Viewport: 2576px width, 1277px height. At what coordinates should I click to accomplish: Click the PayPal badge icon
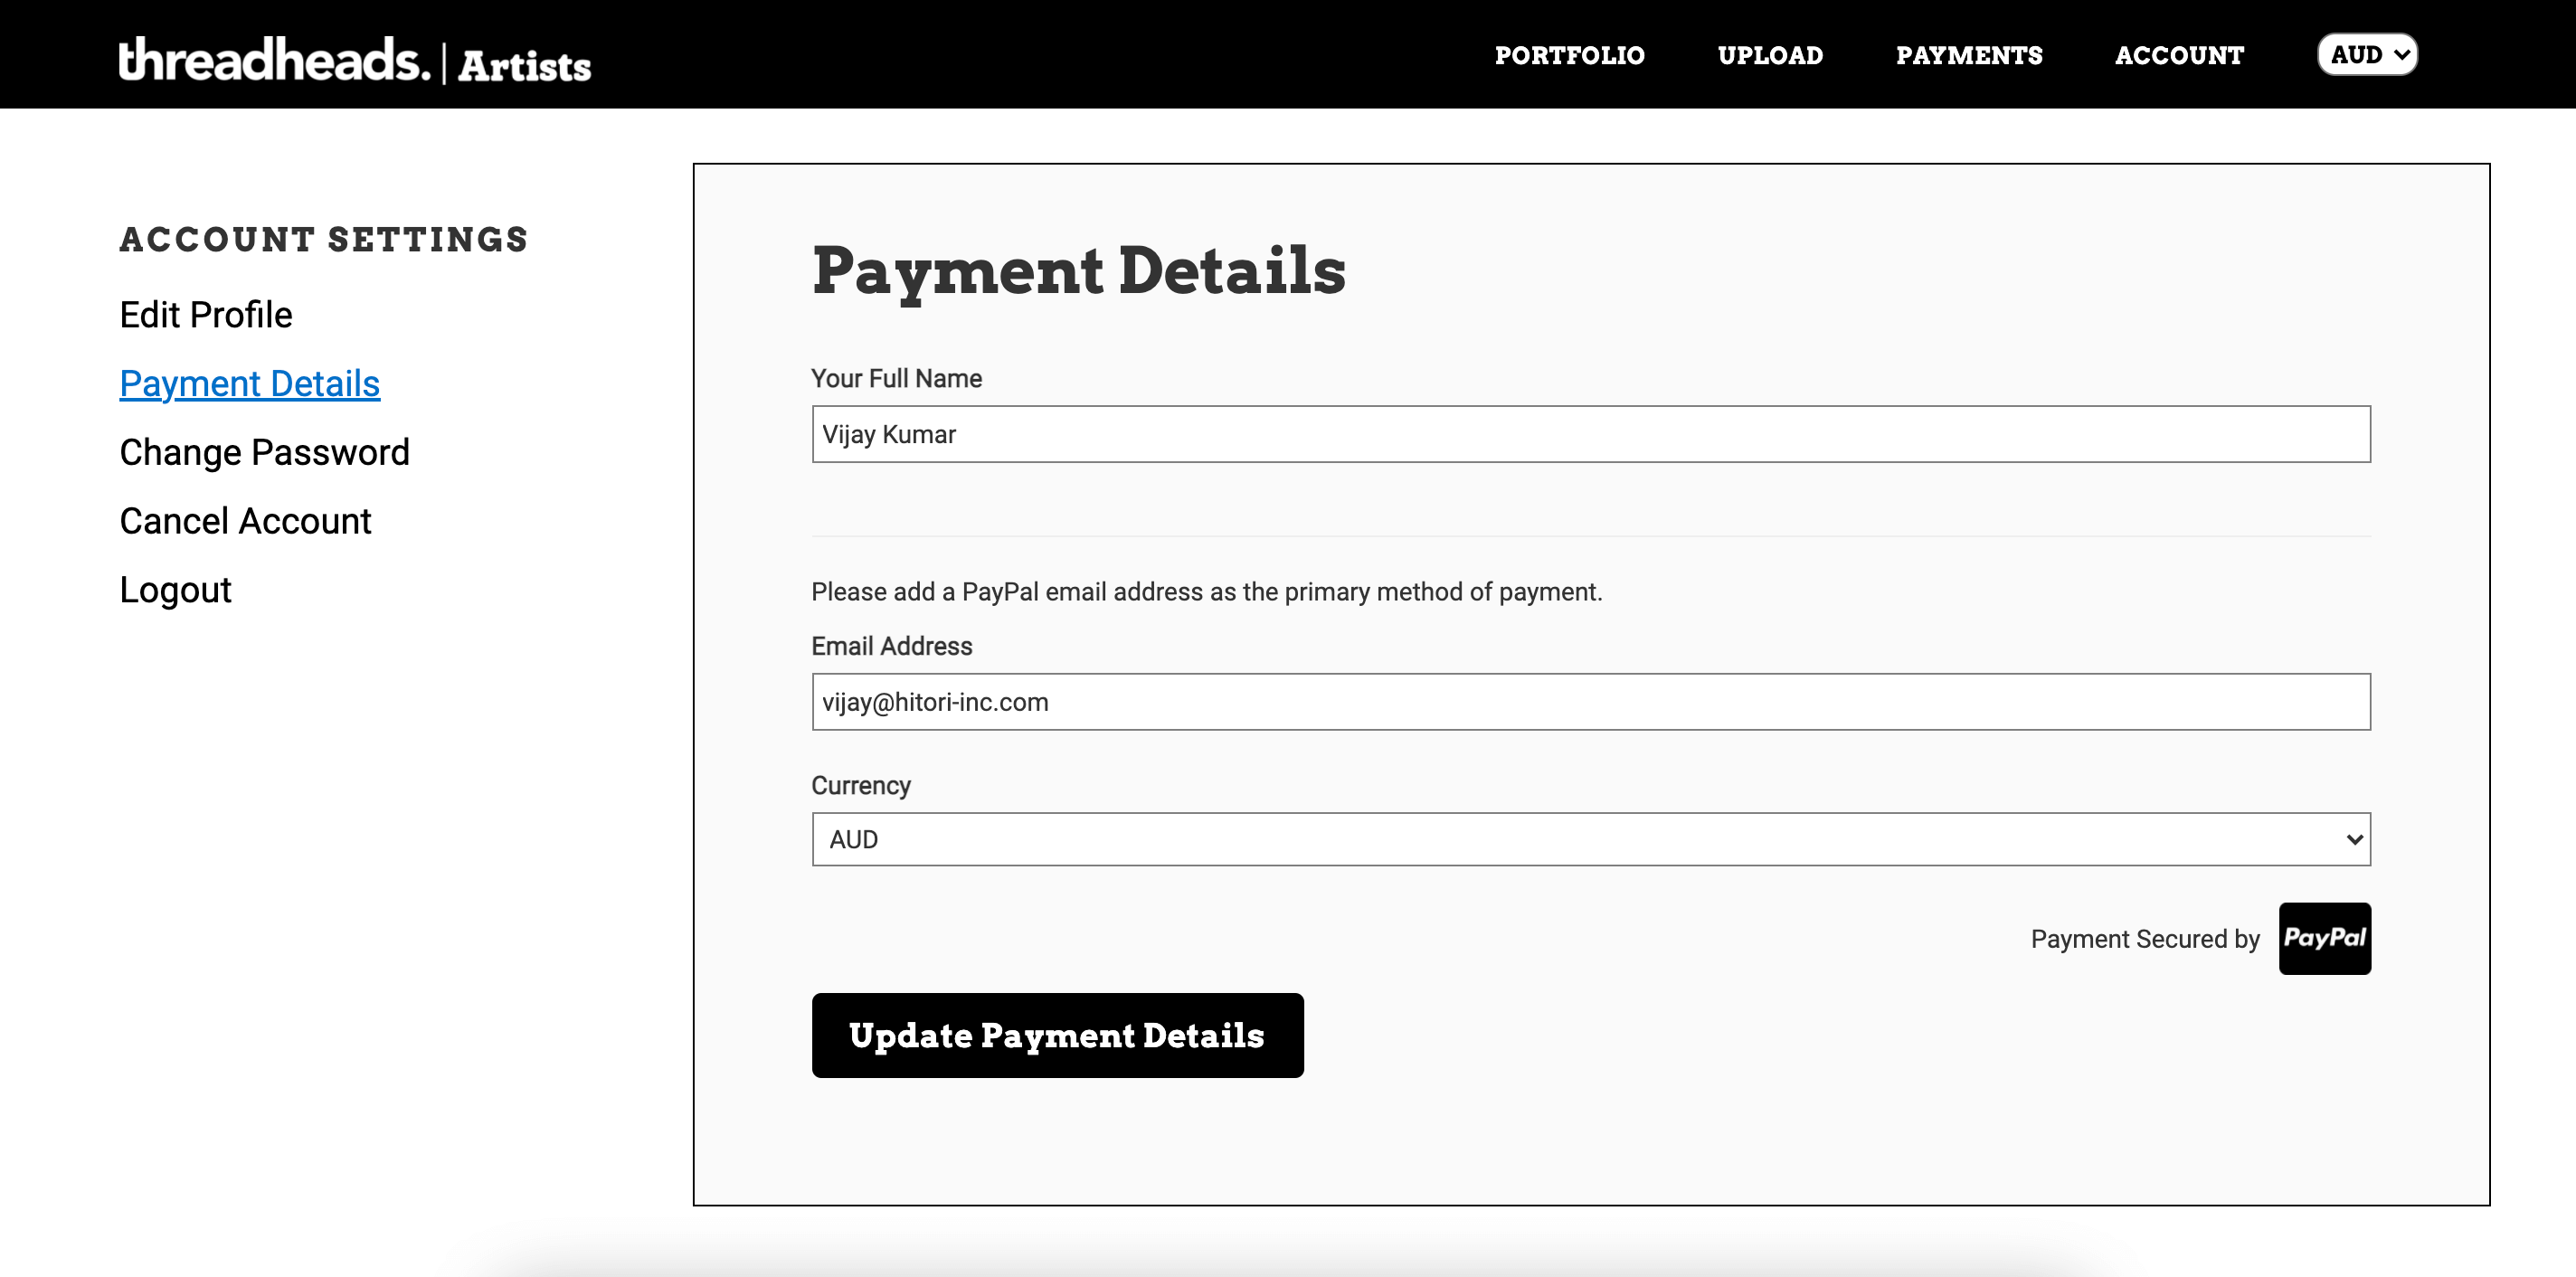[x=2324, y=938]
